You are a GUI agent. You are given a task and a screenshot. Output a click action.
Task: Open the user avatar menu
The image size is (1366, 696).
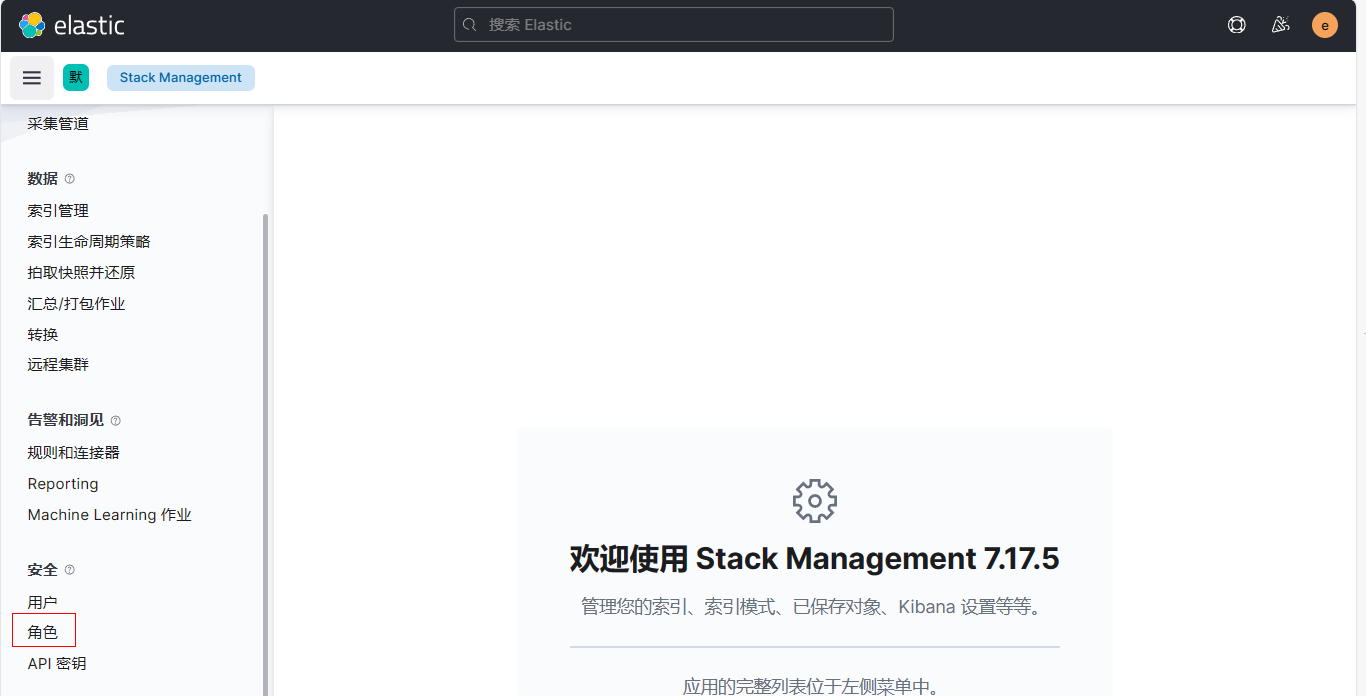point(1324,26)
